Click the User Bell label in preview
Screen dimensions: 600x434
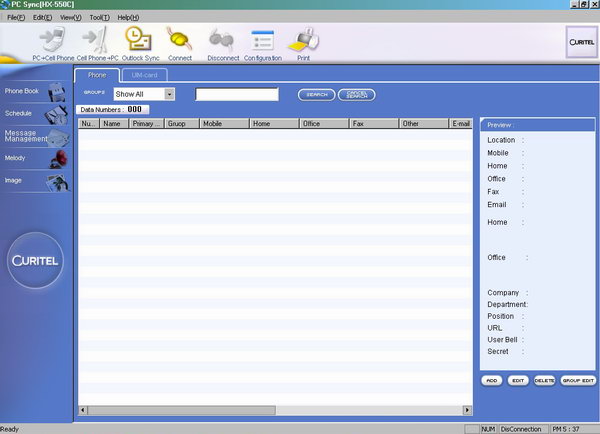click(502, 339)
